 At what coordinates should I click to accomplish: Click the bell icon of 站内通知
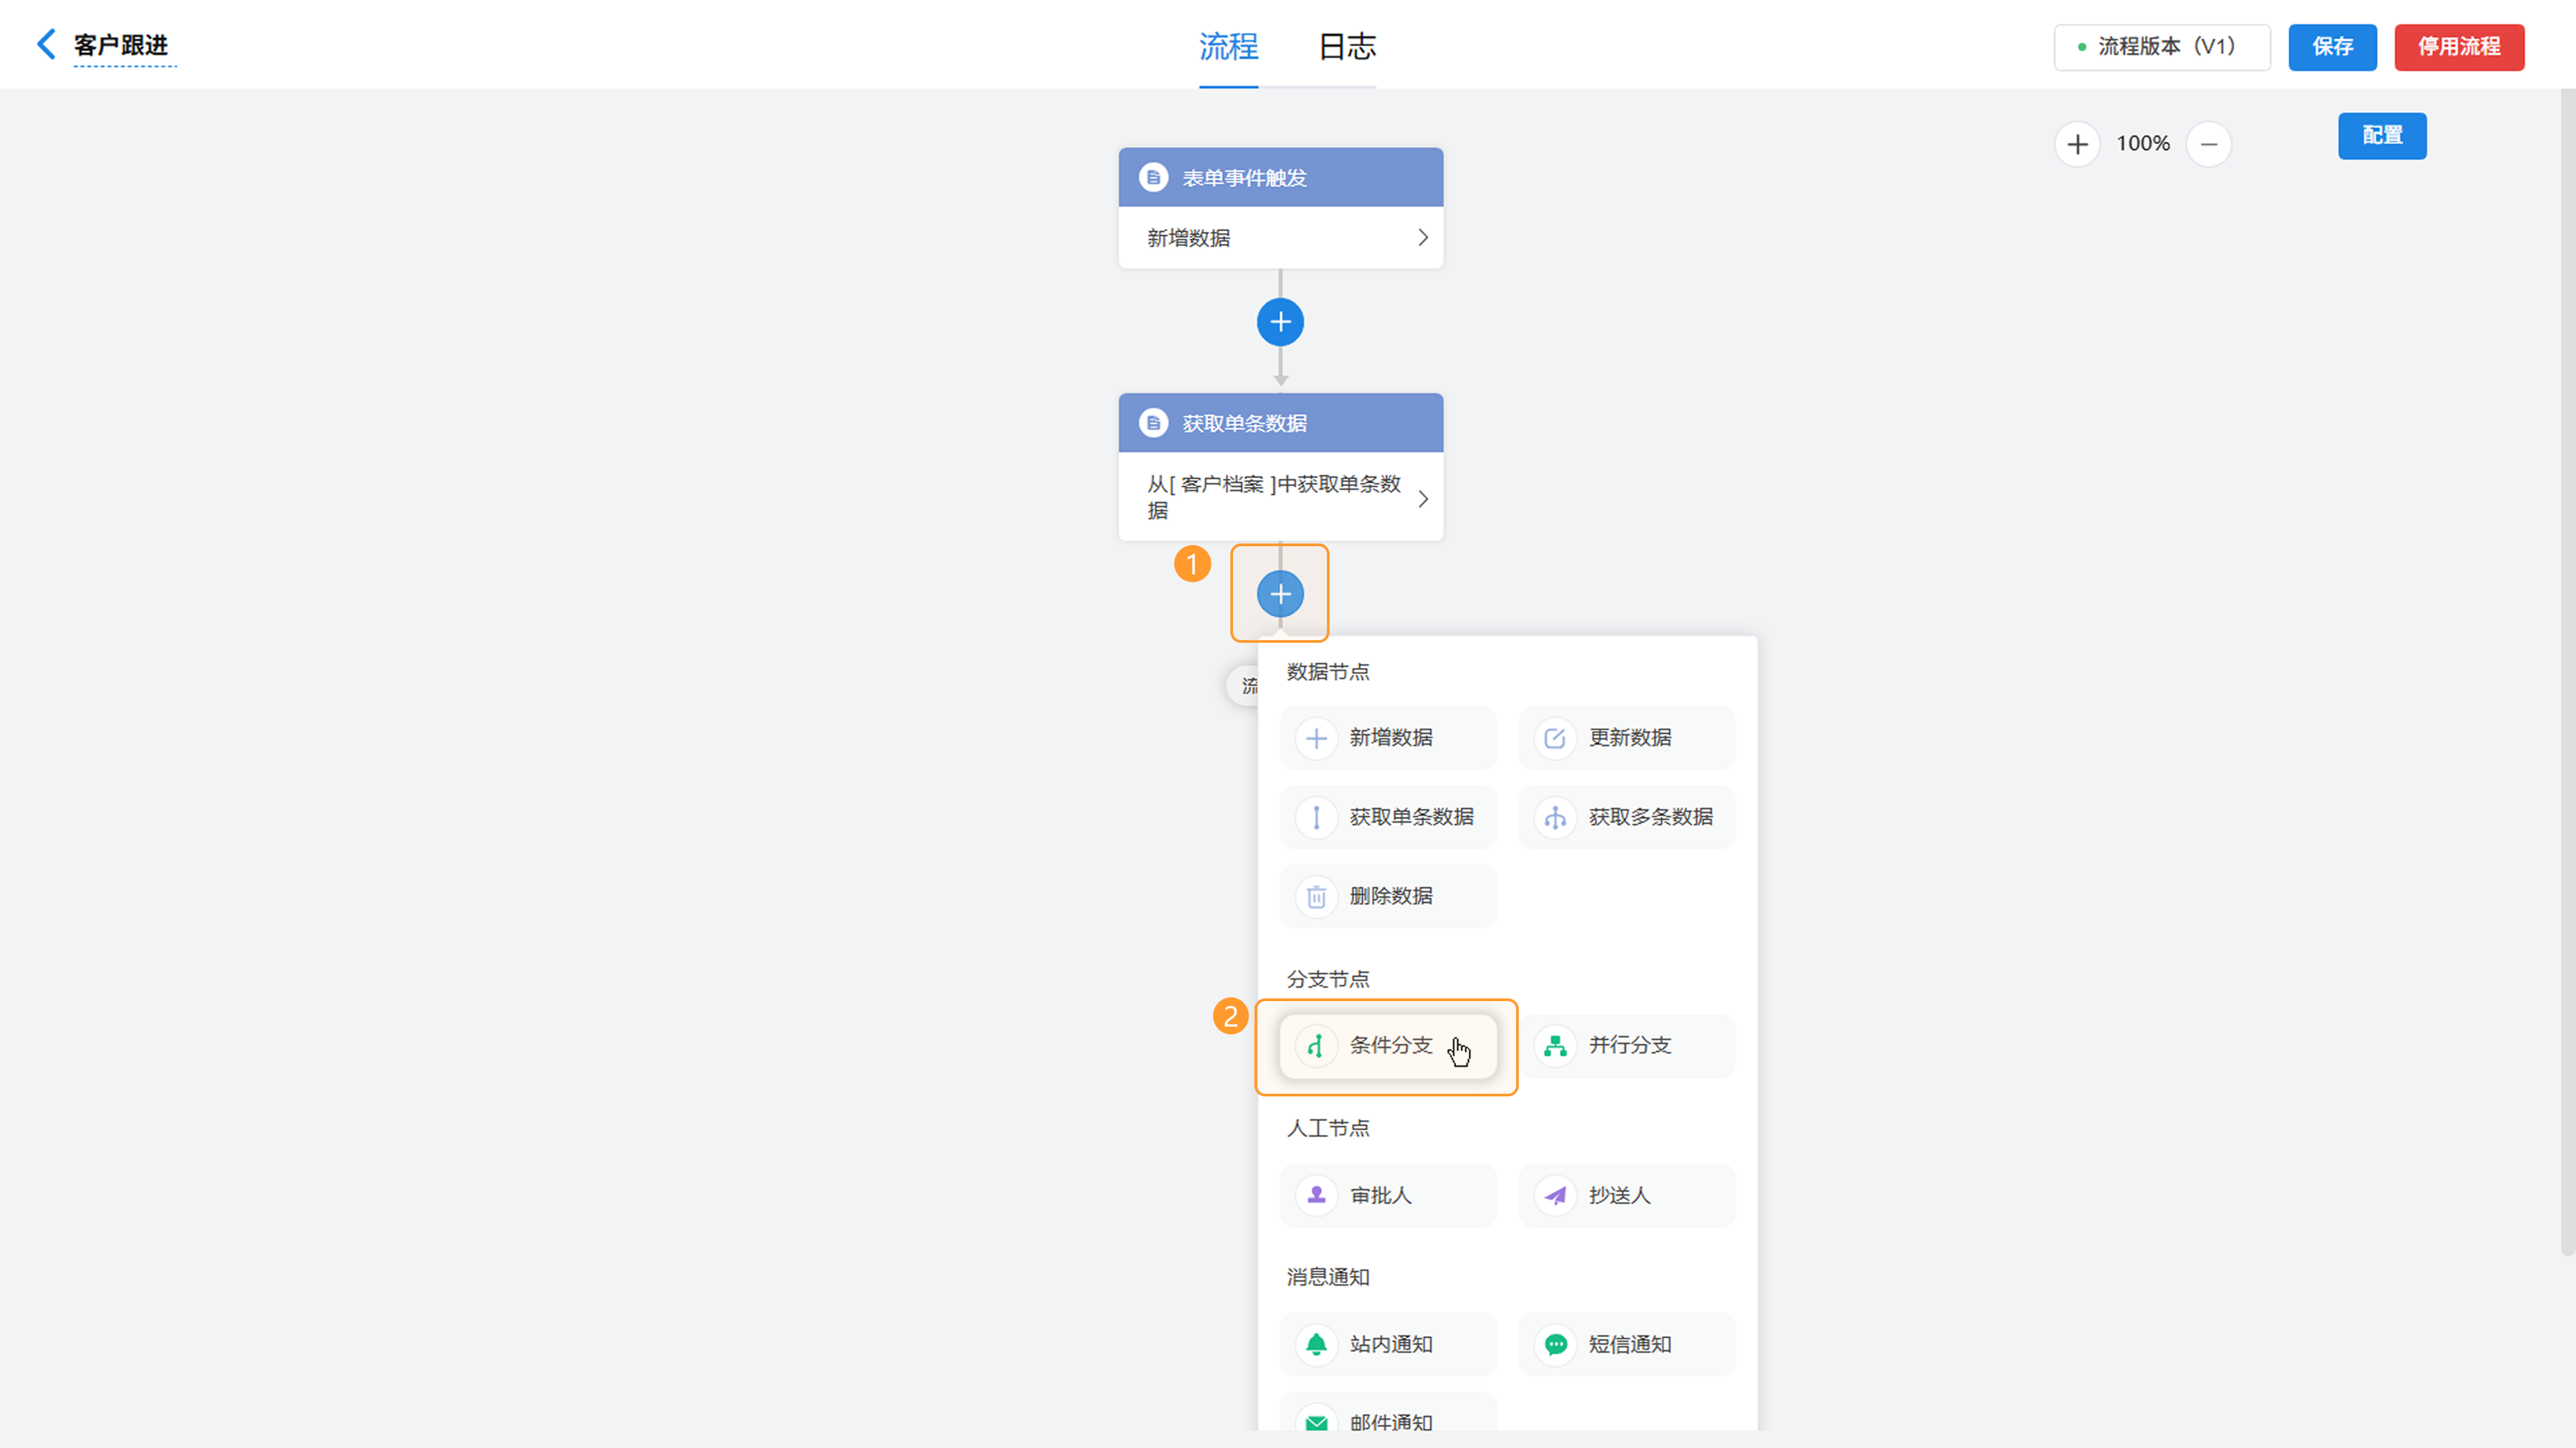pyautogui.click(x=1316, y=1344)
